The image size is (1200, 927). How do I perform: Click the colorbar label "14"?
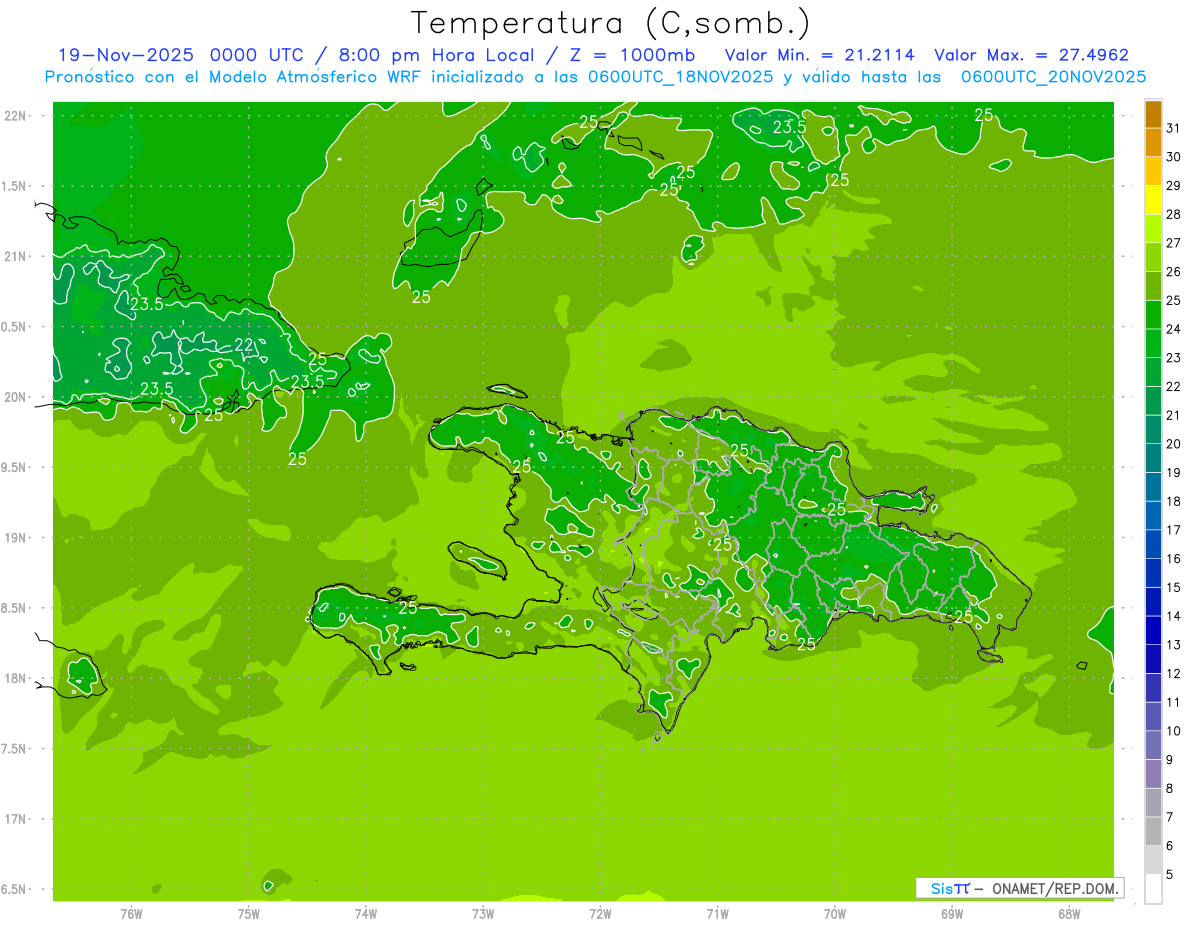tap(1174, 616)
